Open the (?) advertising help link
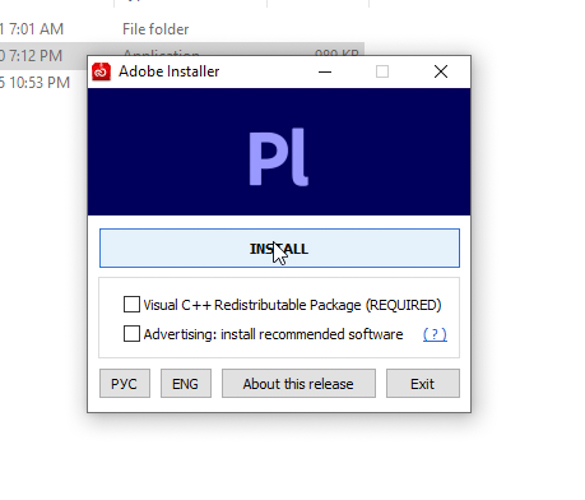Image resolution: width=585 pixels, height=500 pixels. (x=435, y=334)
